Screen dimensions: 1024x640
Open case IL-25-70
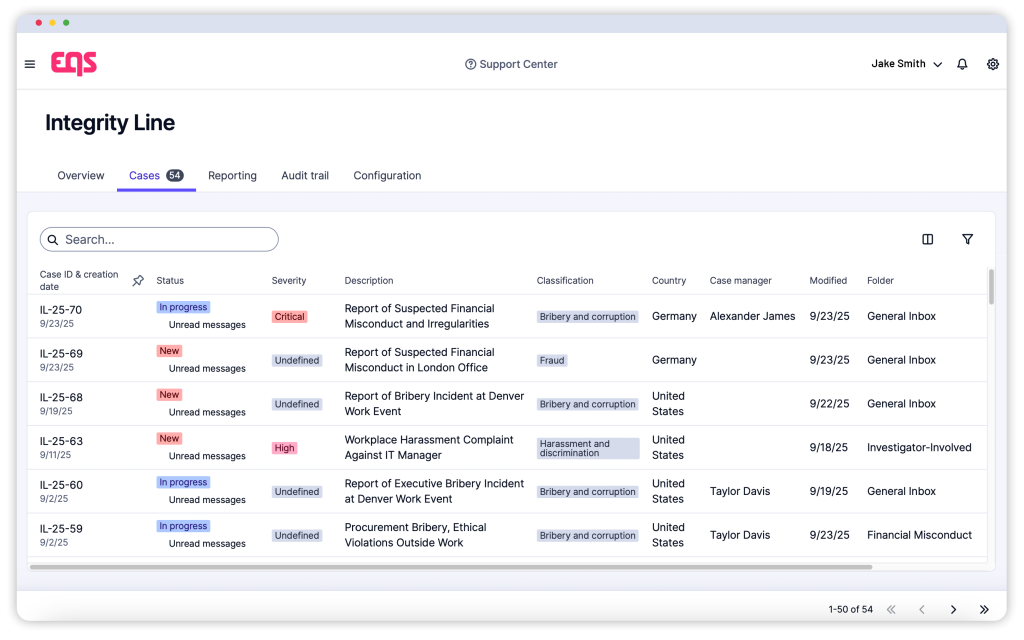coord(61,310)
